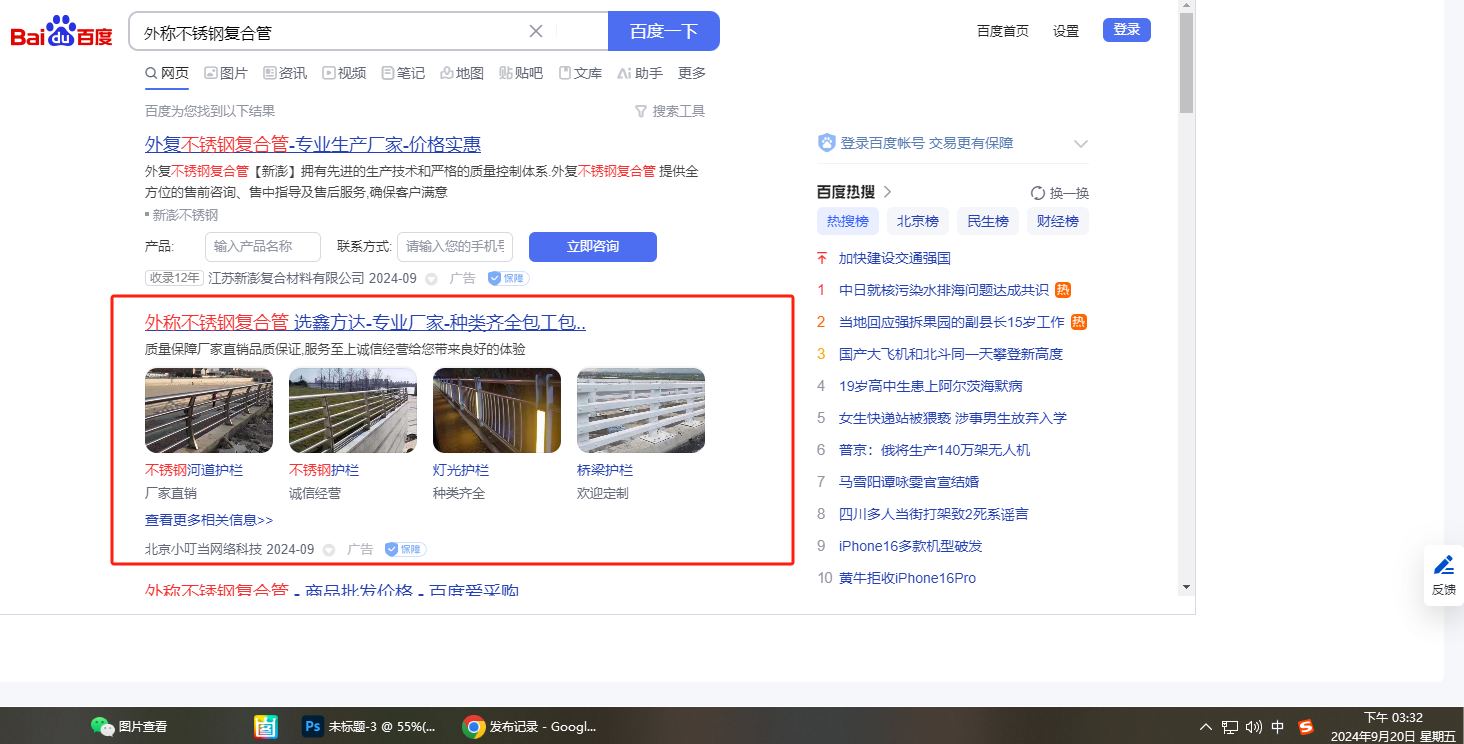Open WeChat 图片查看 in the taskbar
Screen dimensions: 1464x744
pyautogui.click(x=129, y=727)
